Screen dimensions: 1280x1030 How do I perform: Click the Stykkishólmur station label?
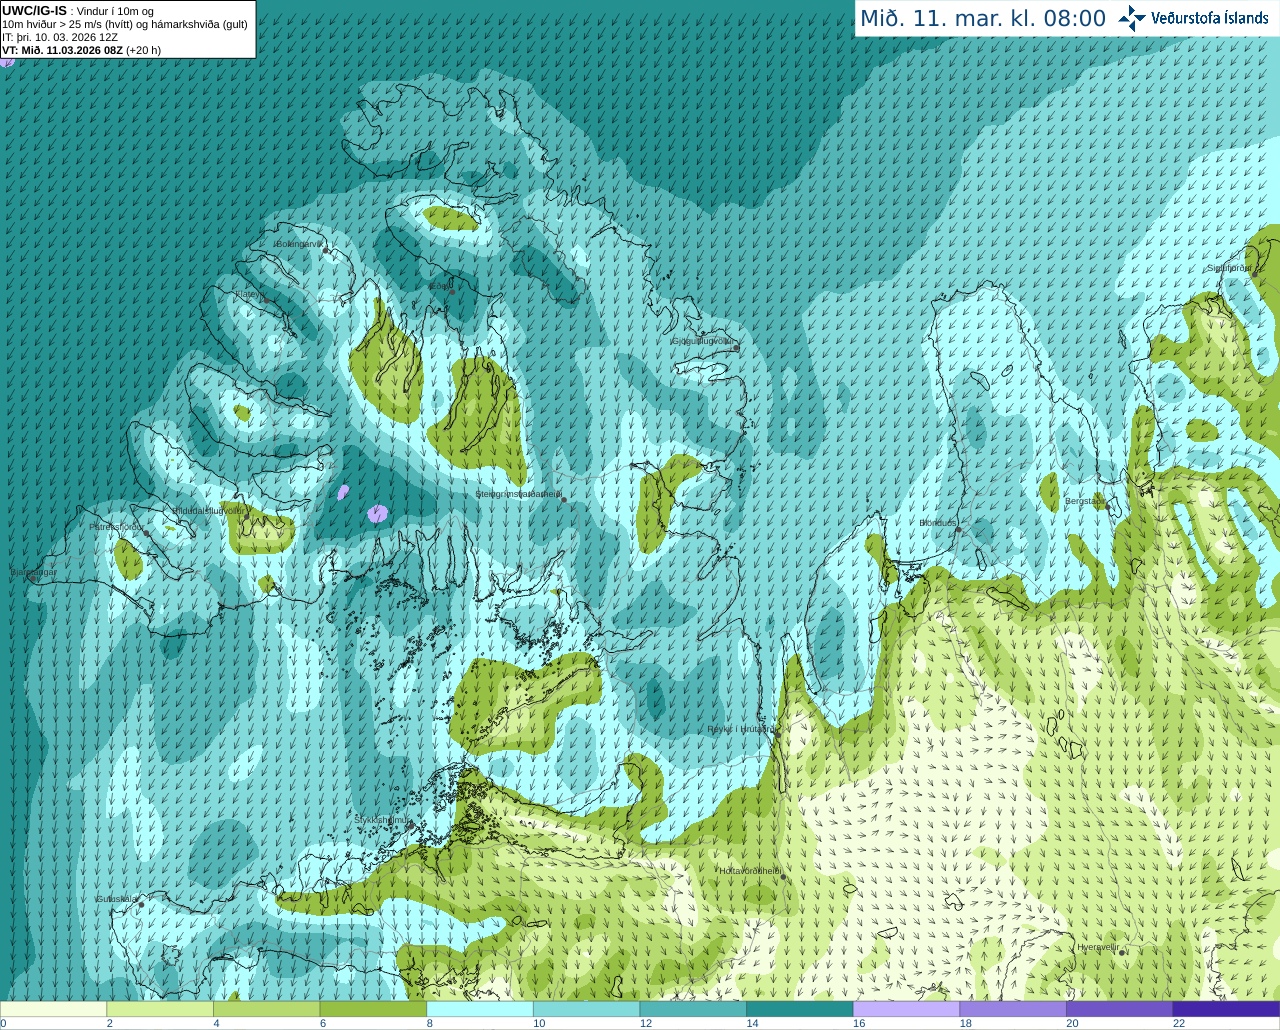click(x=383, y=820)
